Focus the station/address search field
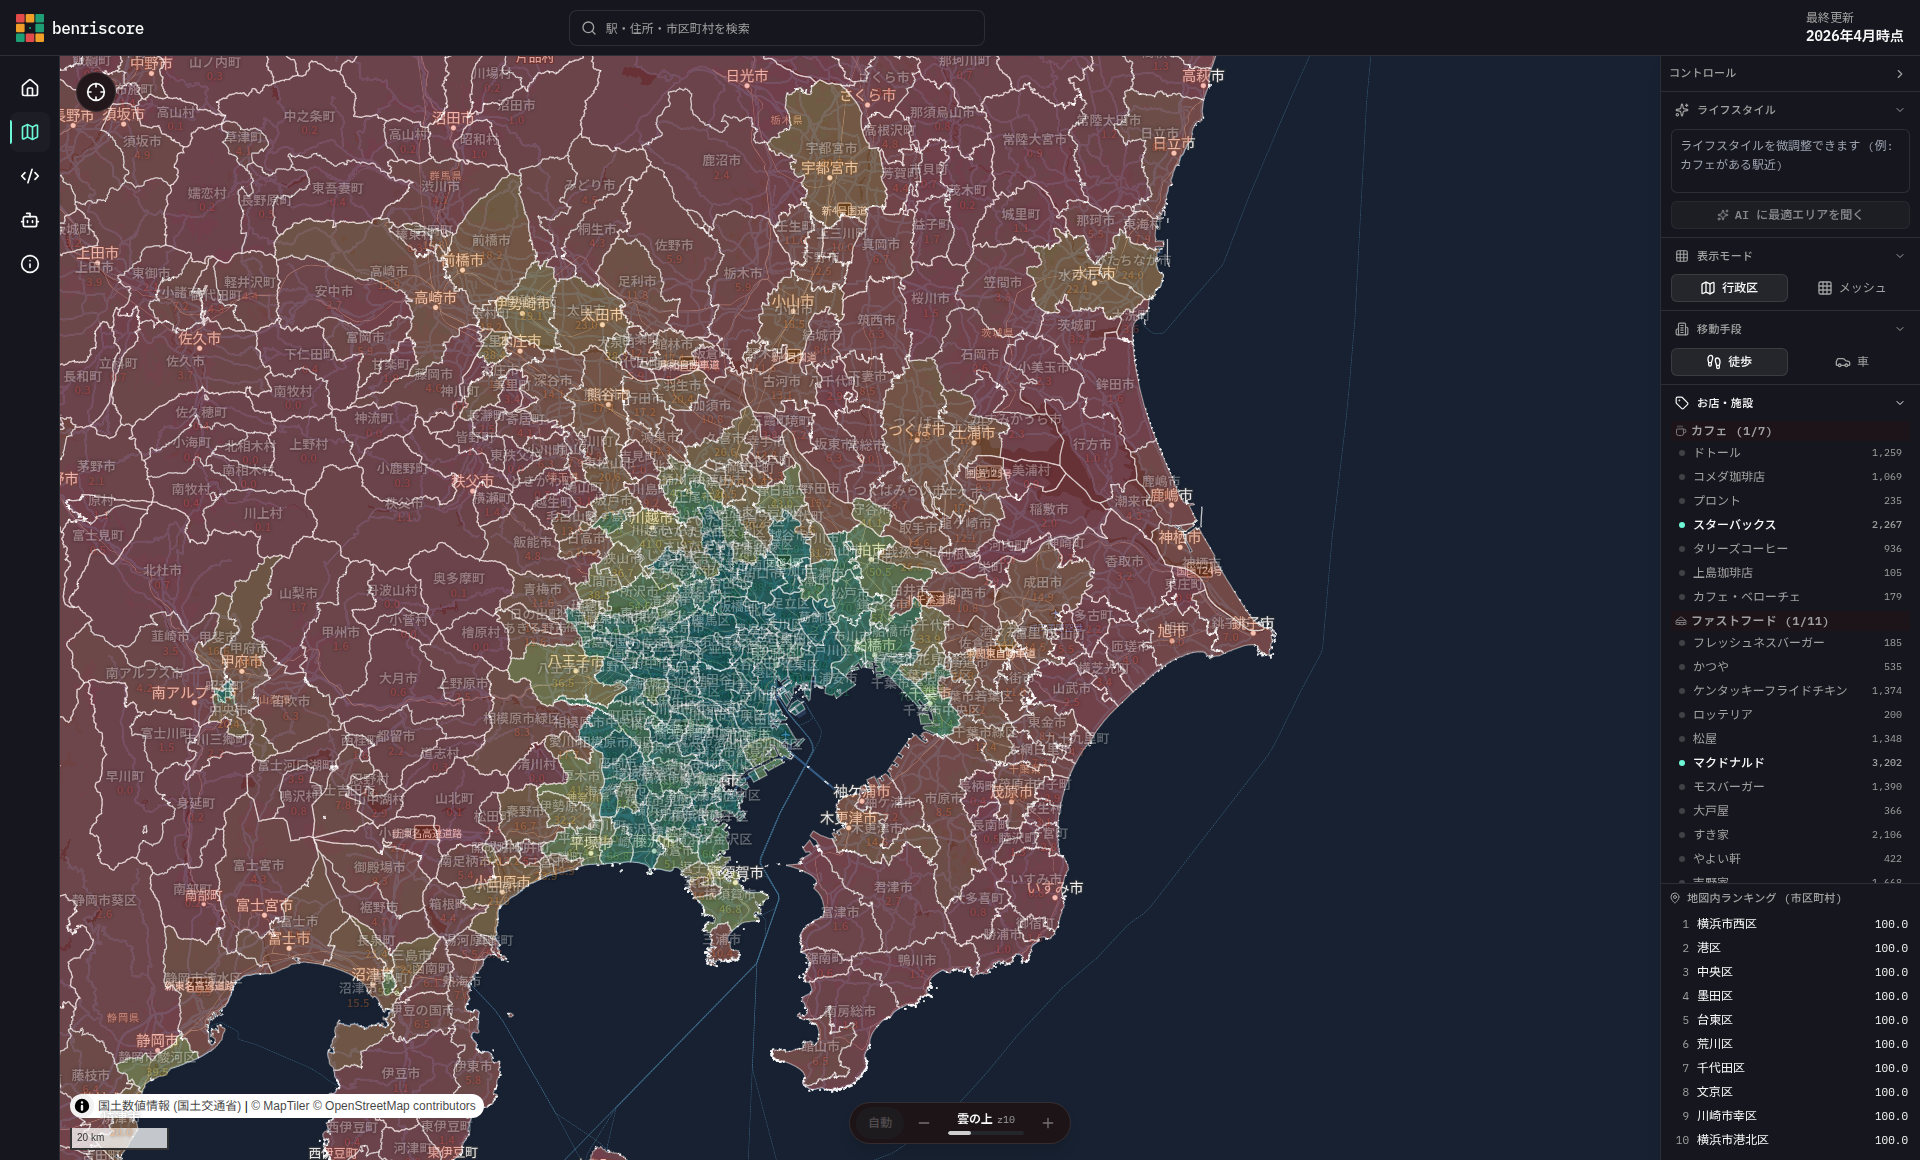 [x=777, y=28]
